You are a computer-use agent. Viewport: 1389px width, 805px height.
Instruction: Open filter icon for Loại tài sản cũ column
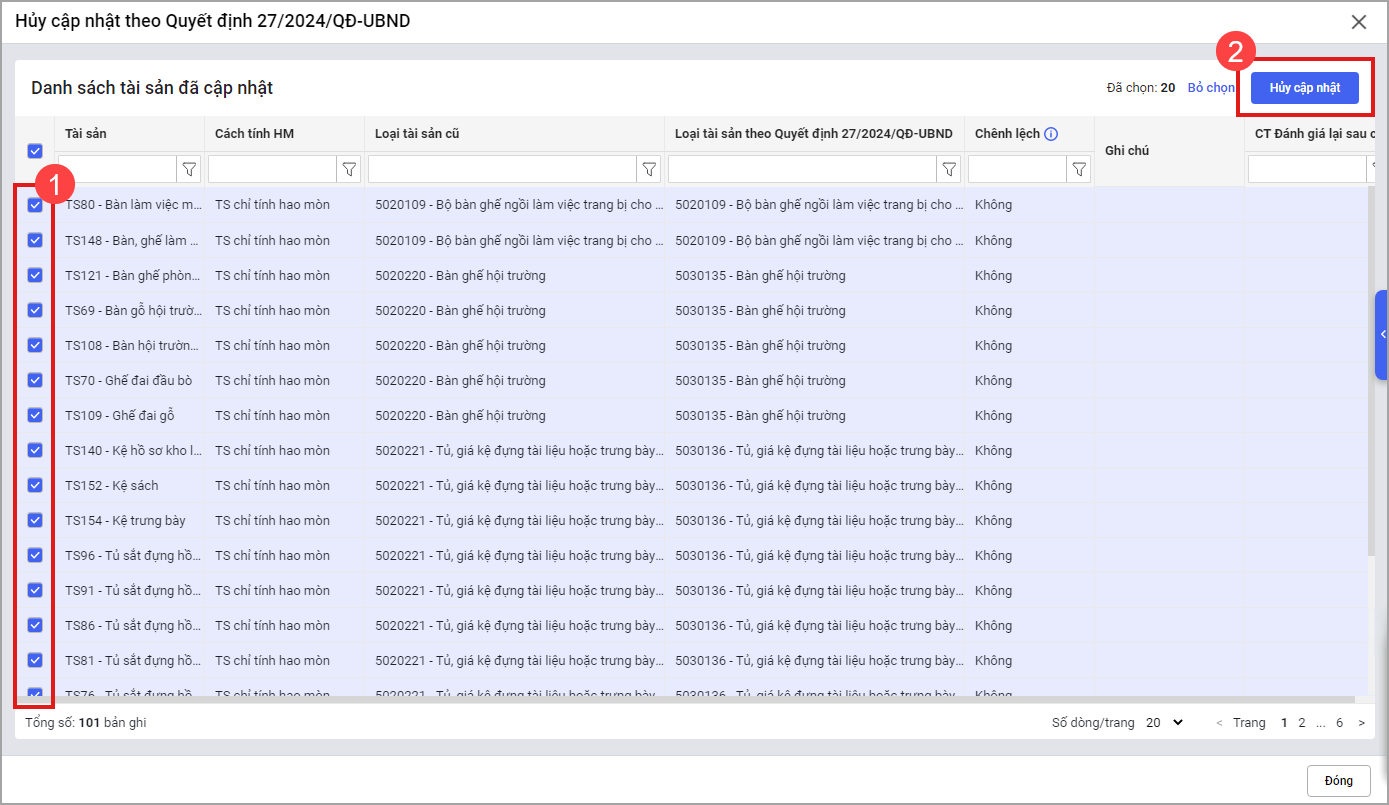click(x=649, y=170)
